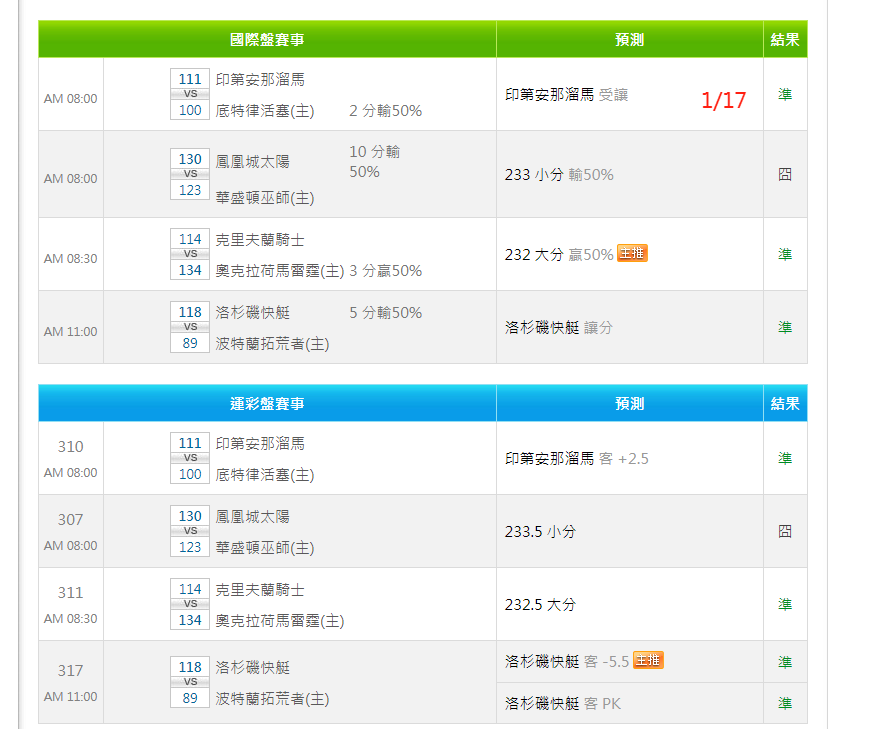The width and height of the screenshot is (891, 729).
Task: Click the 結果 header in the 國際盤賽事 table
Action: 785,39
